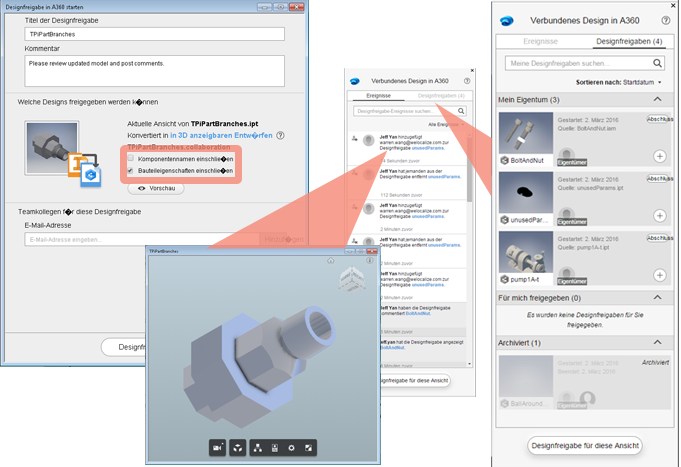The width and height of the screenshot is (681, 467).
Task: Collapse the Archiviert (1) section
Action: pos(658,342)
